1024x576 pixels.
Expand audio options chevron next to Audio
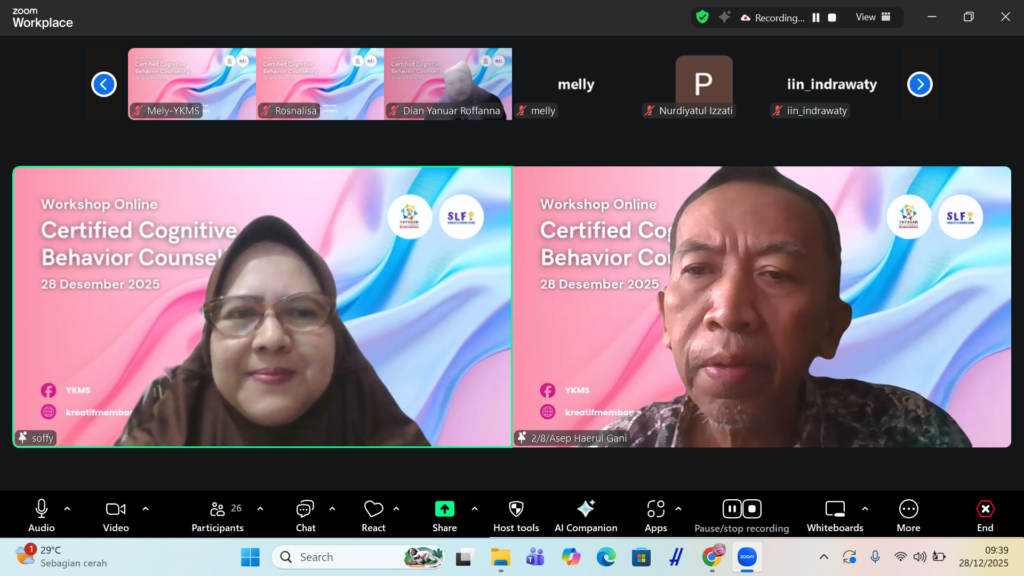click(67, 509)
